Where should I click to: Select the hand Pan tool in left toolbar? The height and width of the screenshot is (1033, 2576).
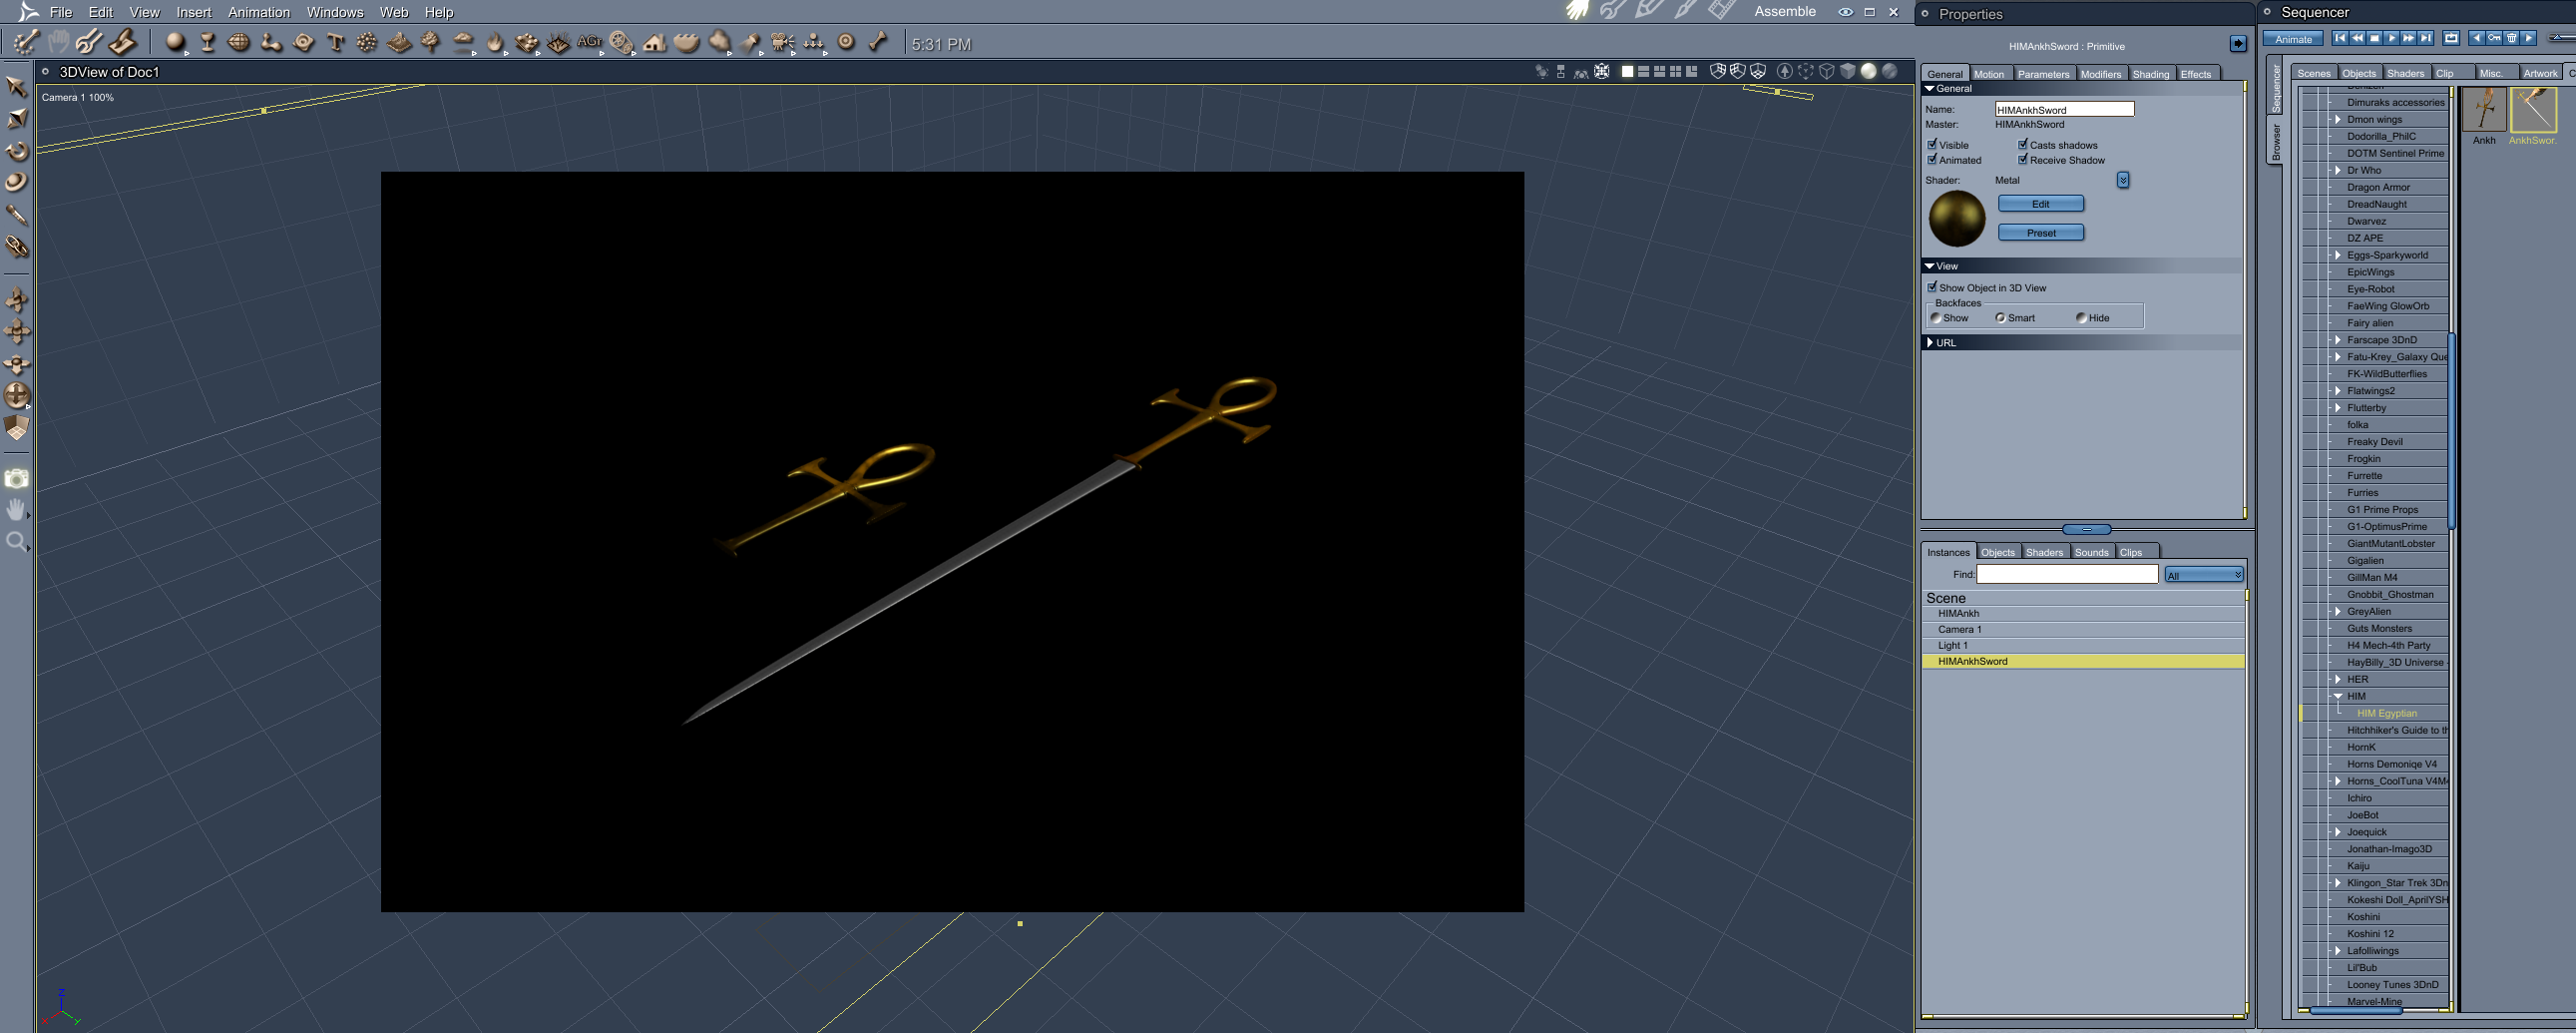16,510
